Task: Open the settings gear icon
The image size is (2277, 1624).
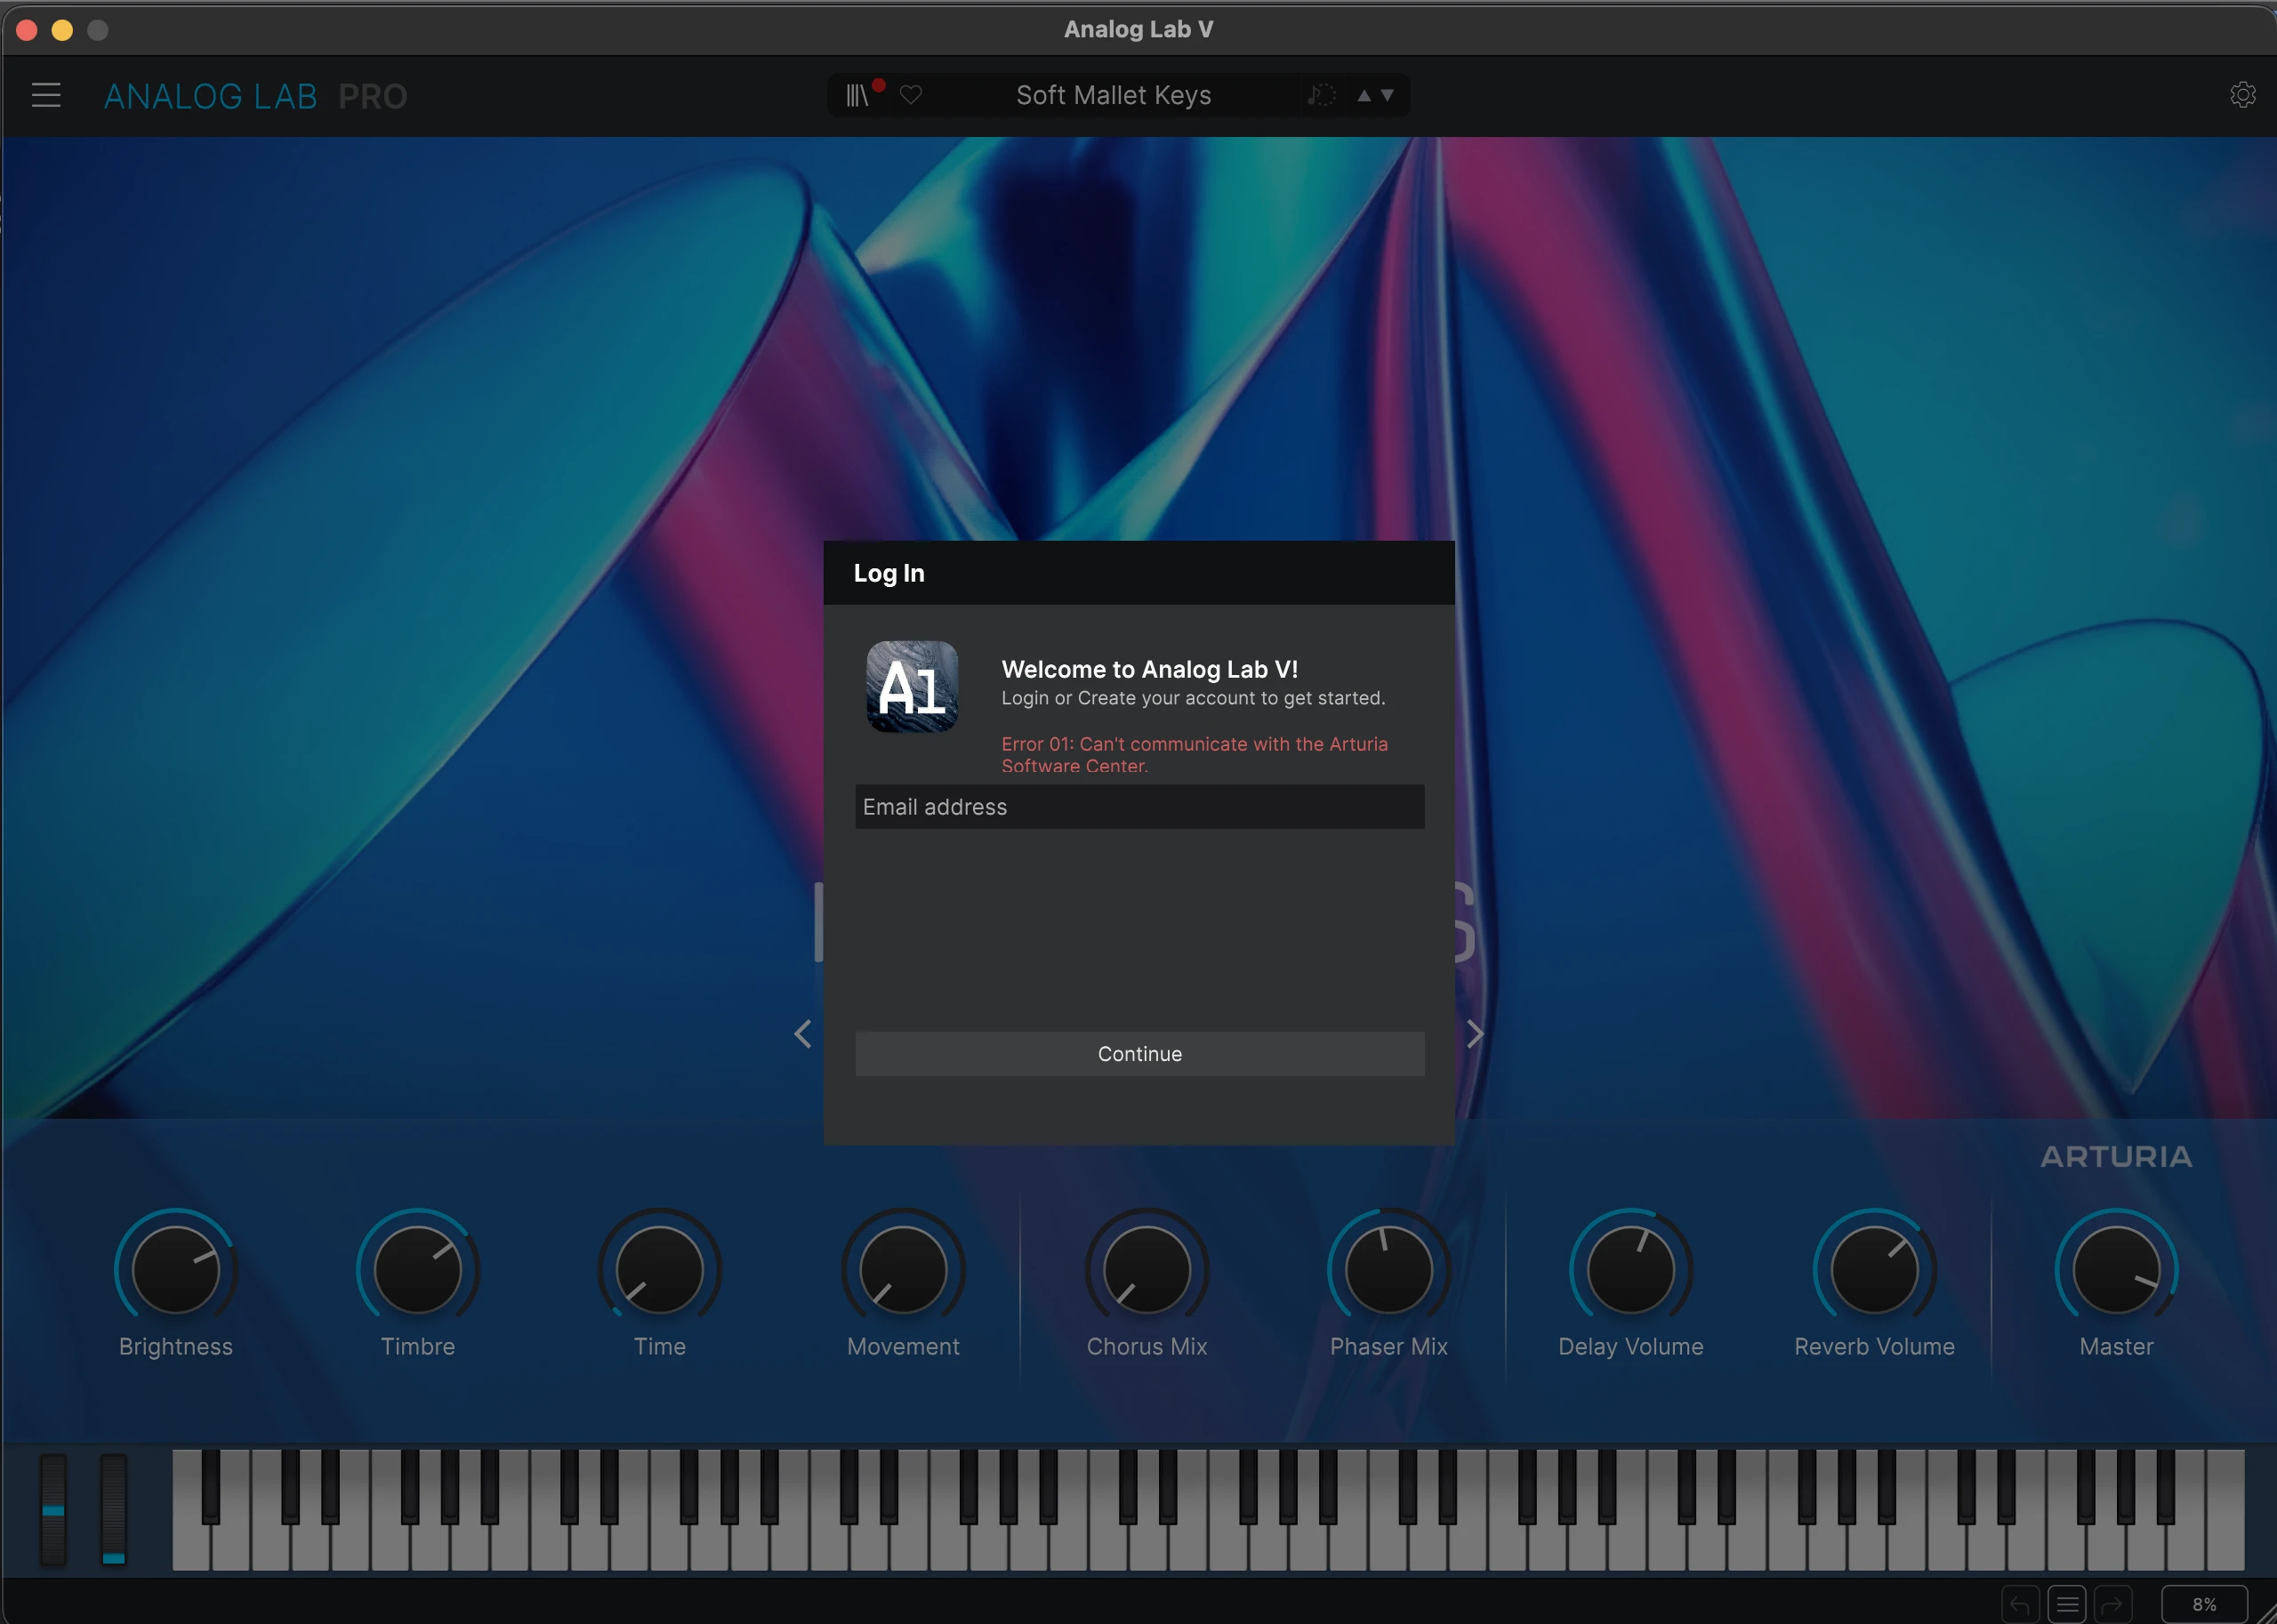Action: point(2243,95)
